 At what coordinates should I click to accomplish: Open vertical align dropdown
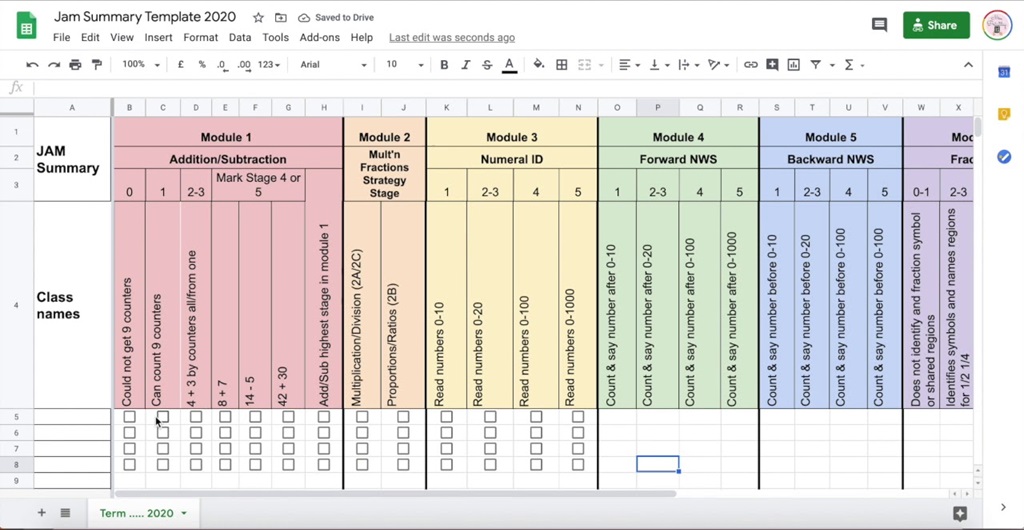(659, 65)
